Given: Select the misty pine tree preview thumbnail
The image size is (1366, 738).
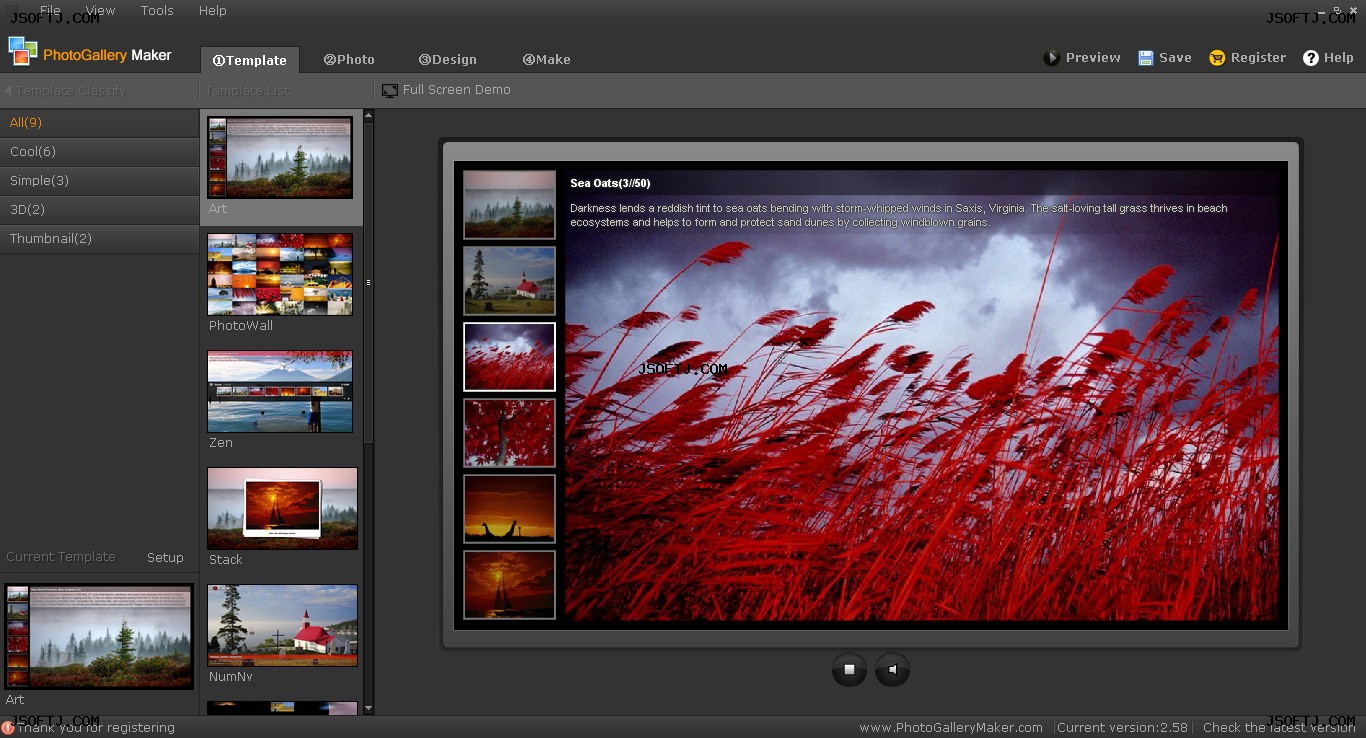Looking at the screenshot, I should [x=509, y=205].
